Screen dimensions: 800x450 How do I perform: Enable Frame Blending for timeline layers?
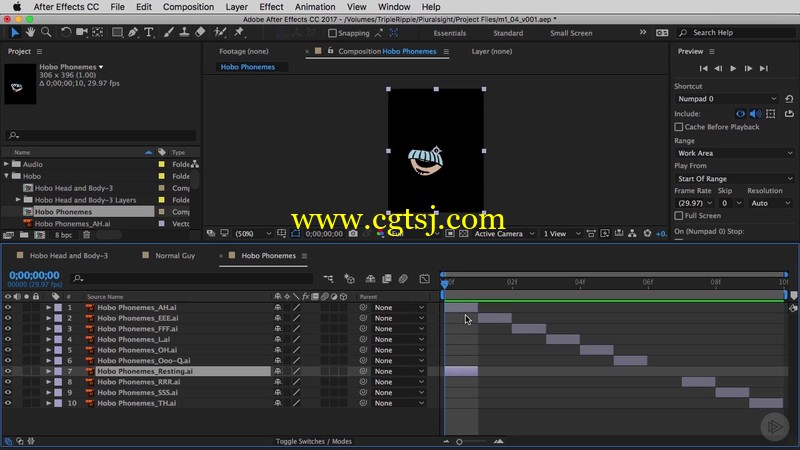387,279
